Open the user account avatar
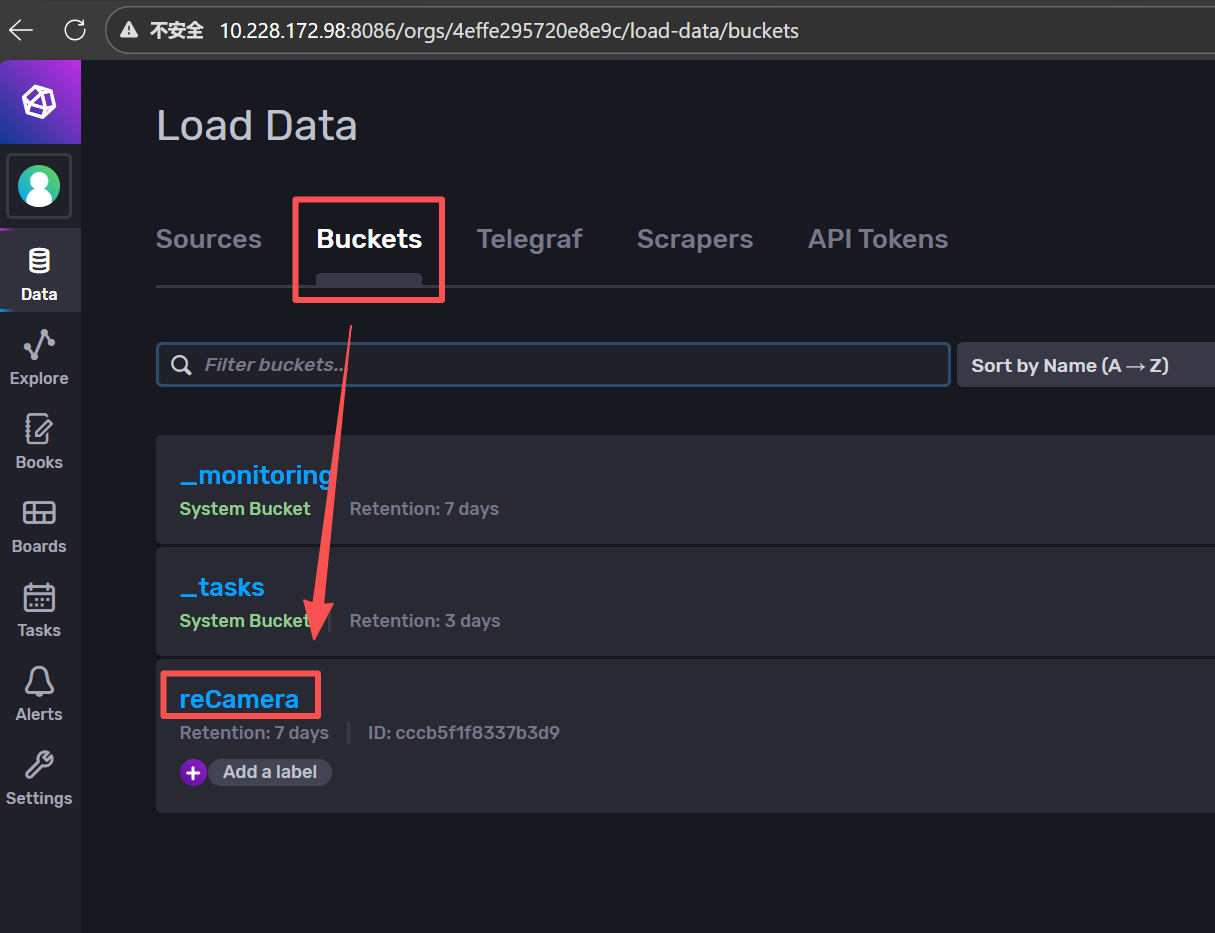Screen dimensions: 1215x933 point(39,186)
